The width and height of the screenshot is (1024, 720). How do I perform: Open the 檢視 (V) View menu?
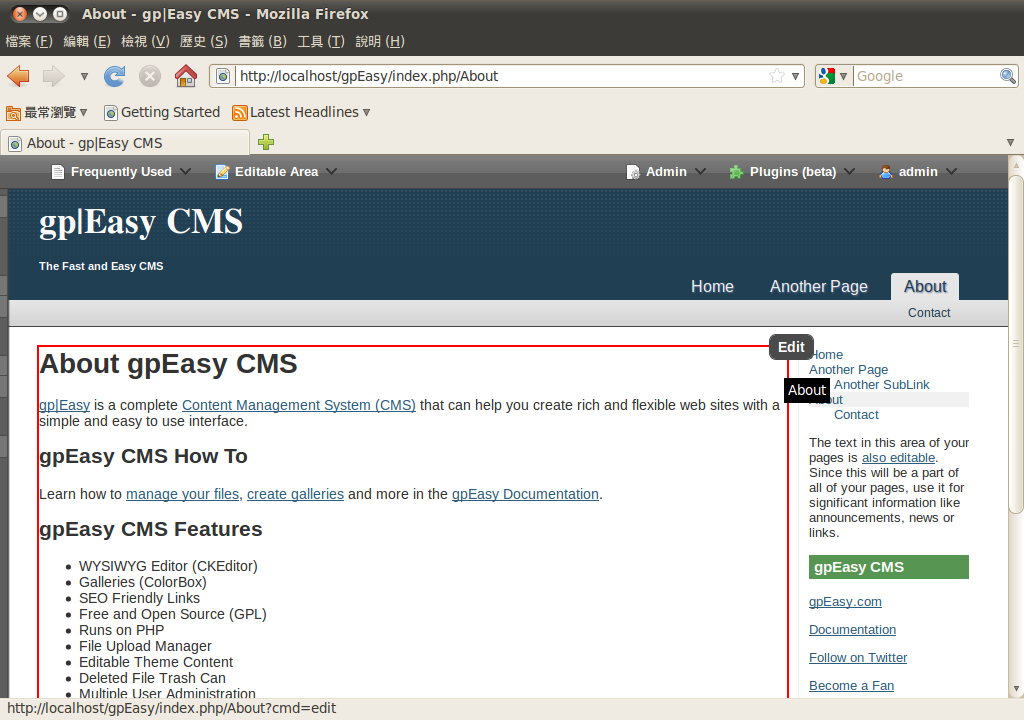pos(145,41)
